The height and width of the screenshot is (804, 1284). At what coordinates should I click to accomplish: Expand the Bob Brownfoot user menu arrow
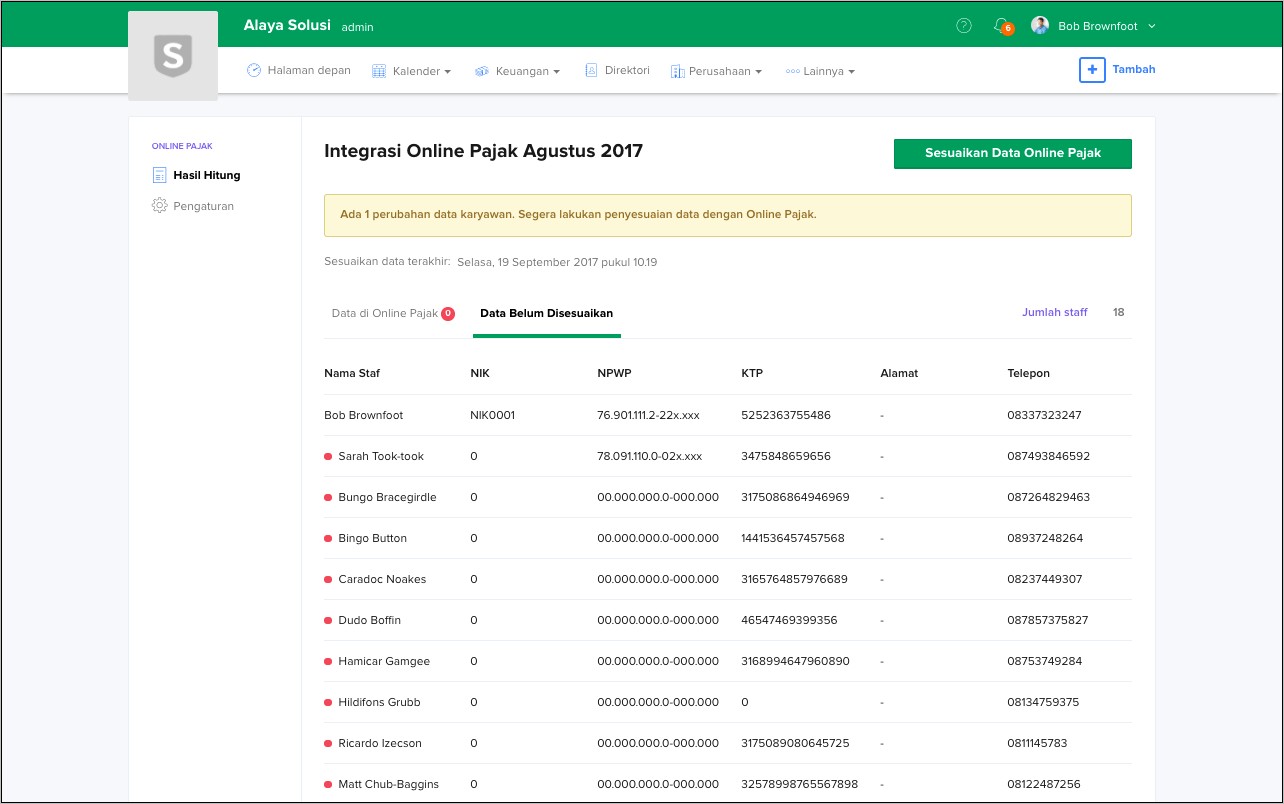1152,26
